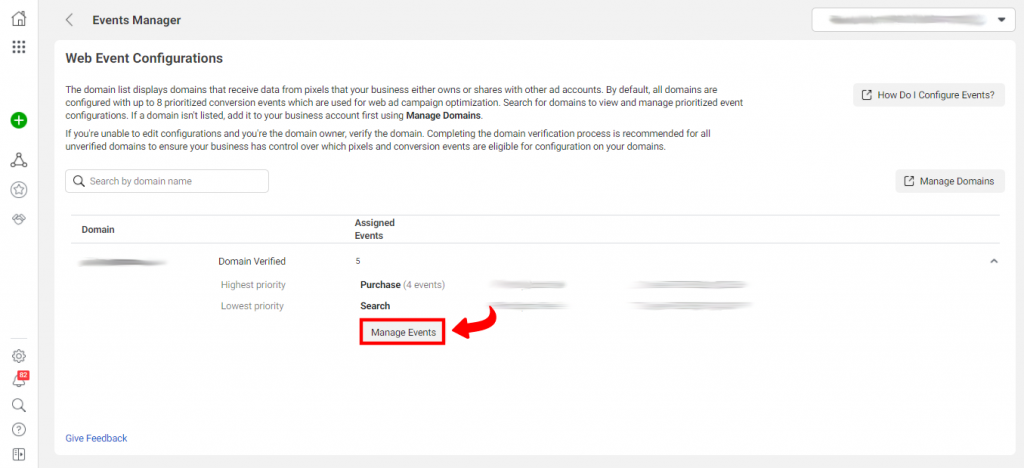Click the Give Feedback link
This screenshot has height=468, width=1024.
pos(96,438)
